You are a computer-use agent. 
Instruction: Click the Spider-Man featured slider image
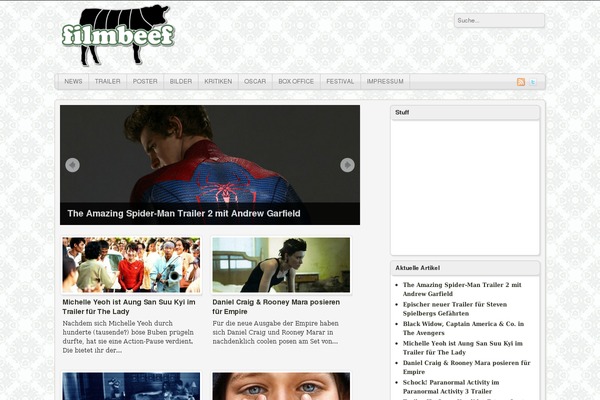click(210, 165)
